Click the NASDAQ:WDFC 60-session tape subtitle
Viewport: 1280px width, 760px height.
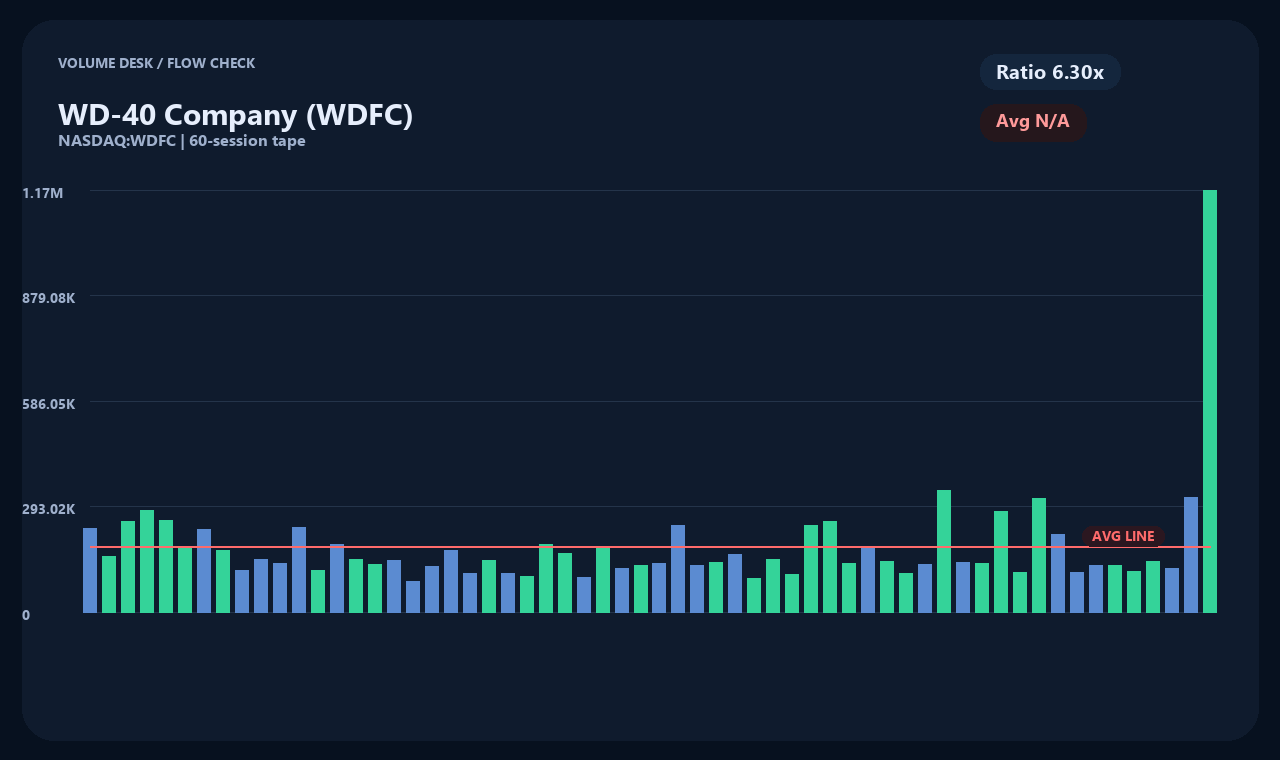[182, 141]
